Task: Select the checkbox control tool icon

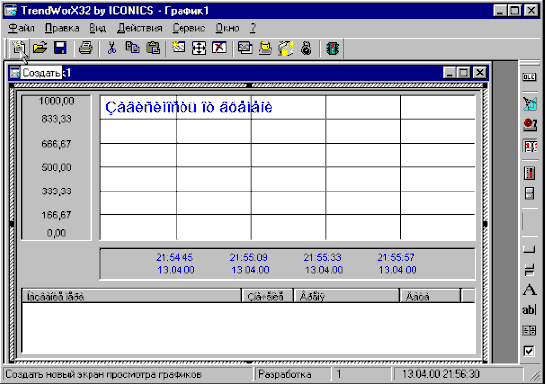Action: pos(529,351)
